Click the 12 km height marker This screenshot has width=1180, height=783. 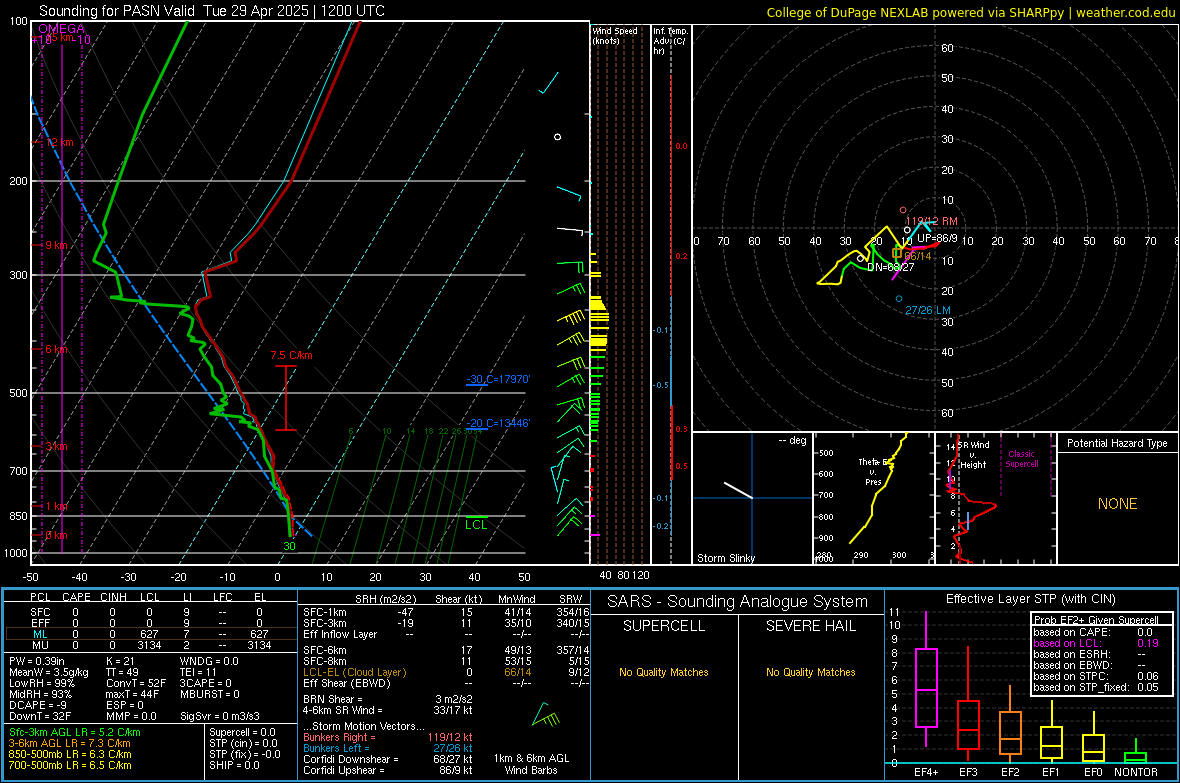tap(59, 142)
